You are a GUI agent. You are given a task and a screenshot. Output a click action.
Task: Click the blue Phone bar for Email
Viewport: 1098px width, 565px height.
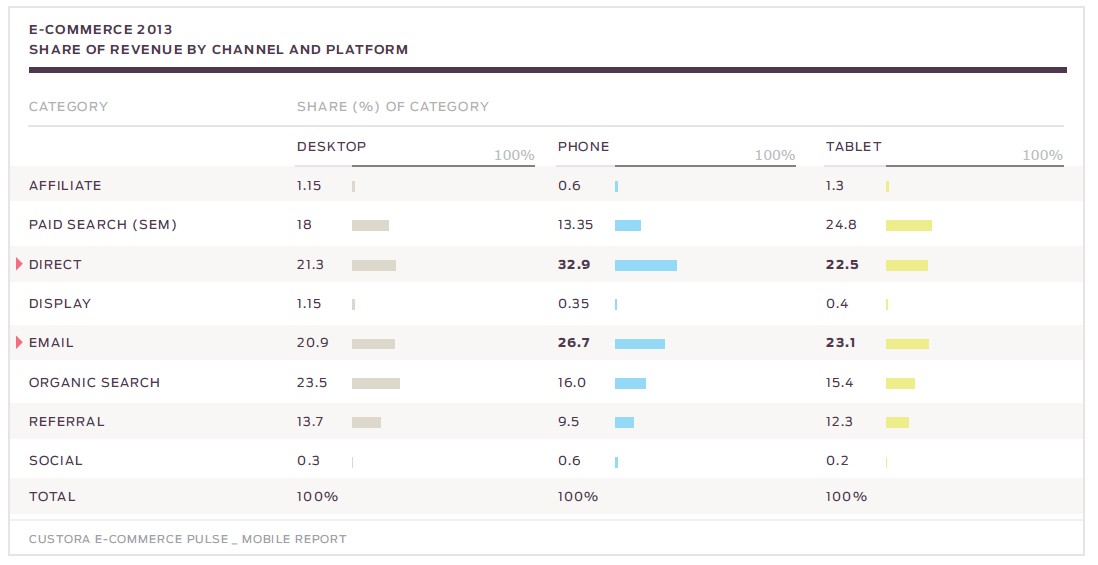point(639,344)
